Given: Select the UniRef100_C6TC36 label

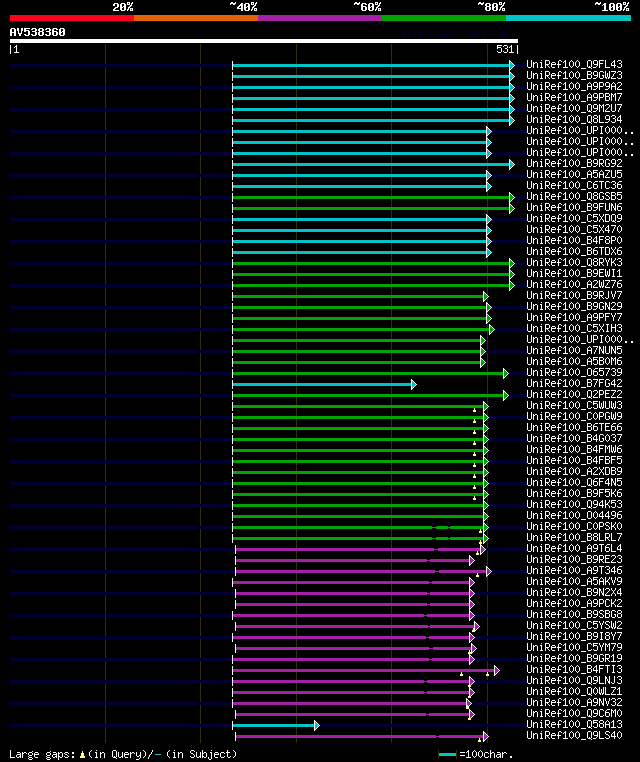Looking at the screenshot, I should point(574,185).
